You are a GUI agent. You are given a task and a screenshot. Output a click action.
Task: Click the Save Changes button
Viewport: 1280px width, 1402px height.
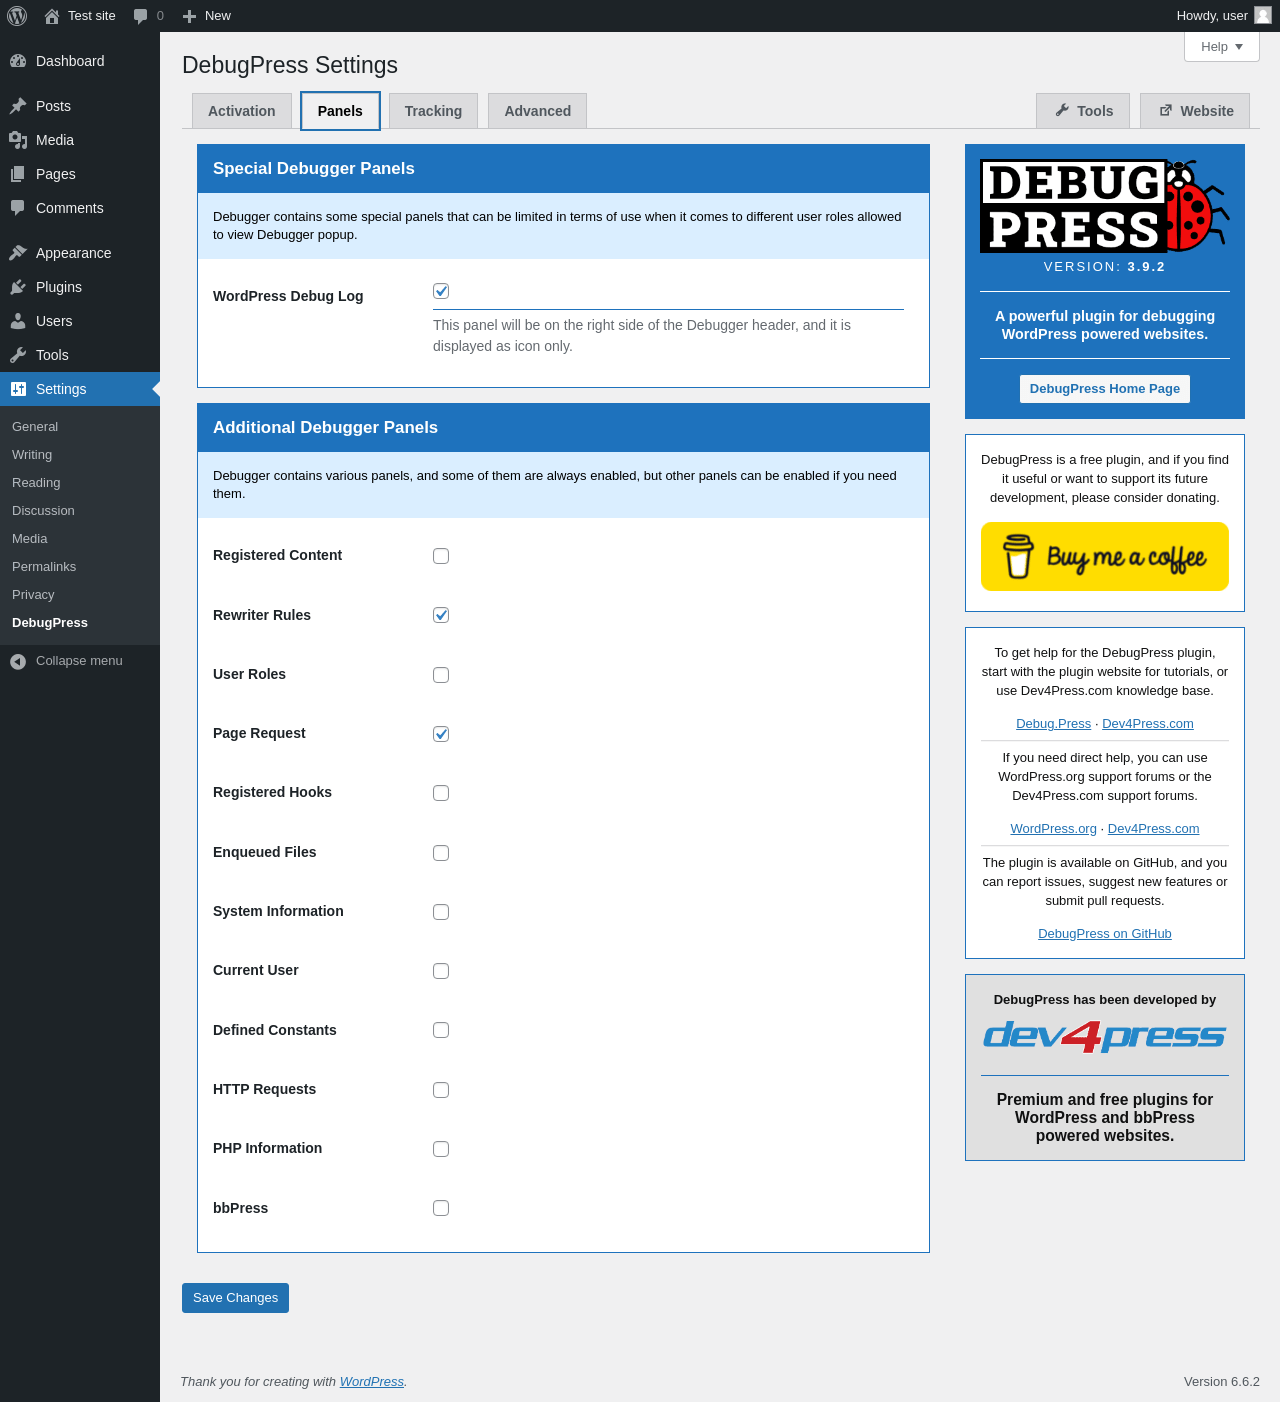coord(235,1298)
